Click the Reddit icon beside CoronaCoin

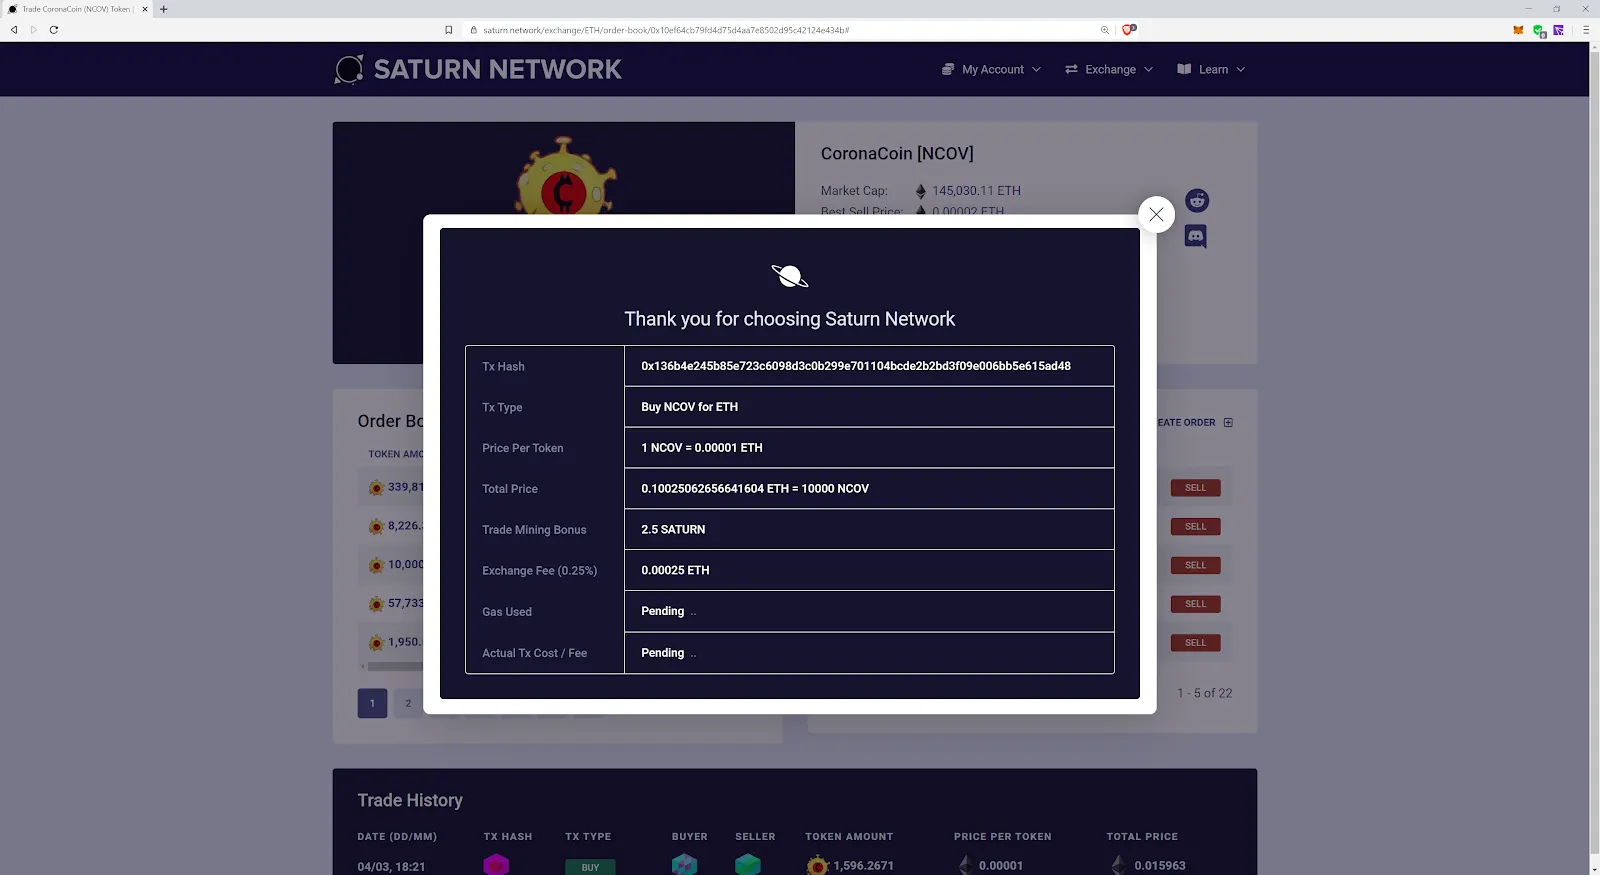[x=1196, y=201]
